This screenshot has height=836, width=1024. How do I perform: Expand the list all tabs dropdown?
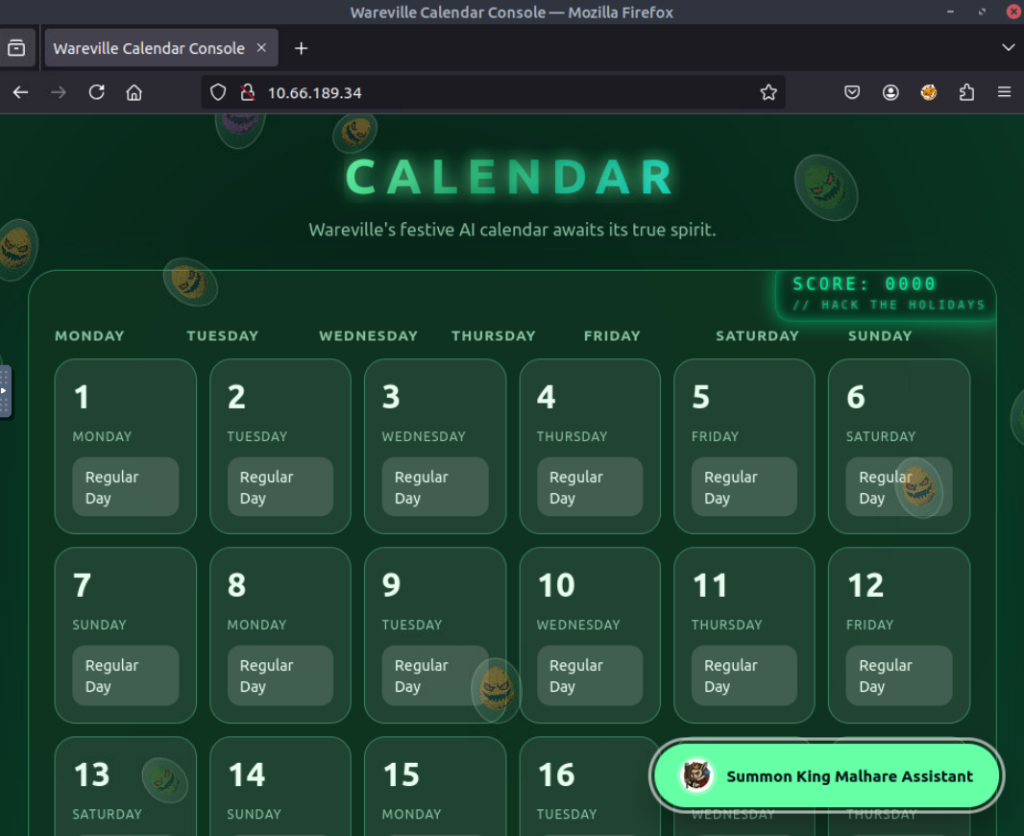coord(1007,48)
